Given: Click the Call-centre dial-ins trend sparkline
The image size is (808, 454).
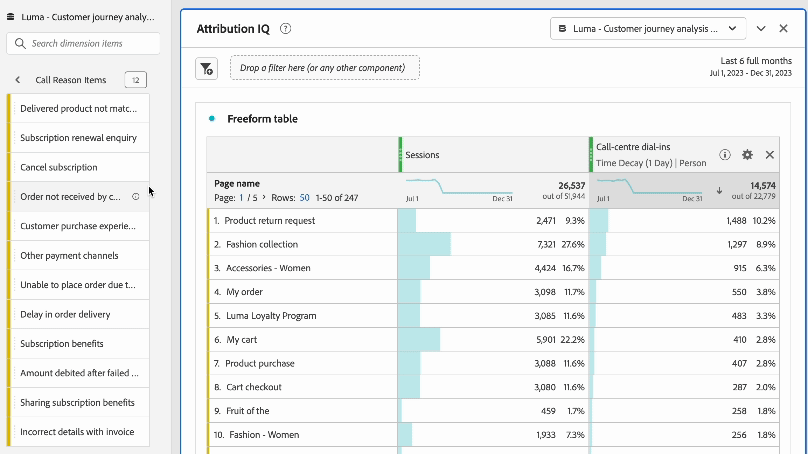Looking at the screenshot, I should pyautogui.click(x=649, y=187).
